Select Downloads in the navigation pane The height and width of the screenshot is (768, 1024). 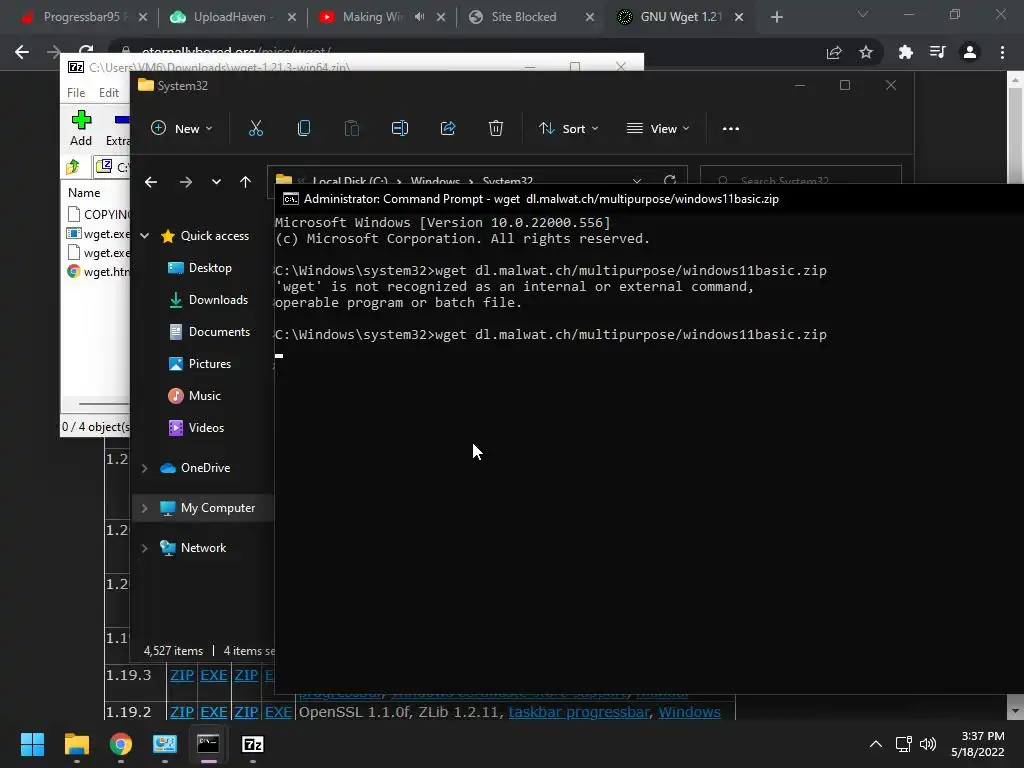218,300
